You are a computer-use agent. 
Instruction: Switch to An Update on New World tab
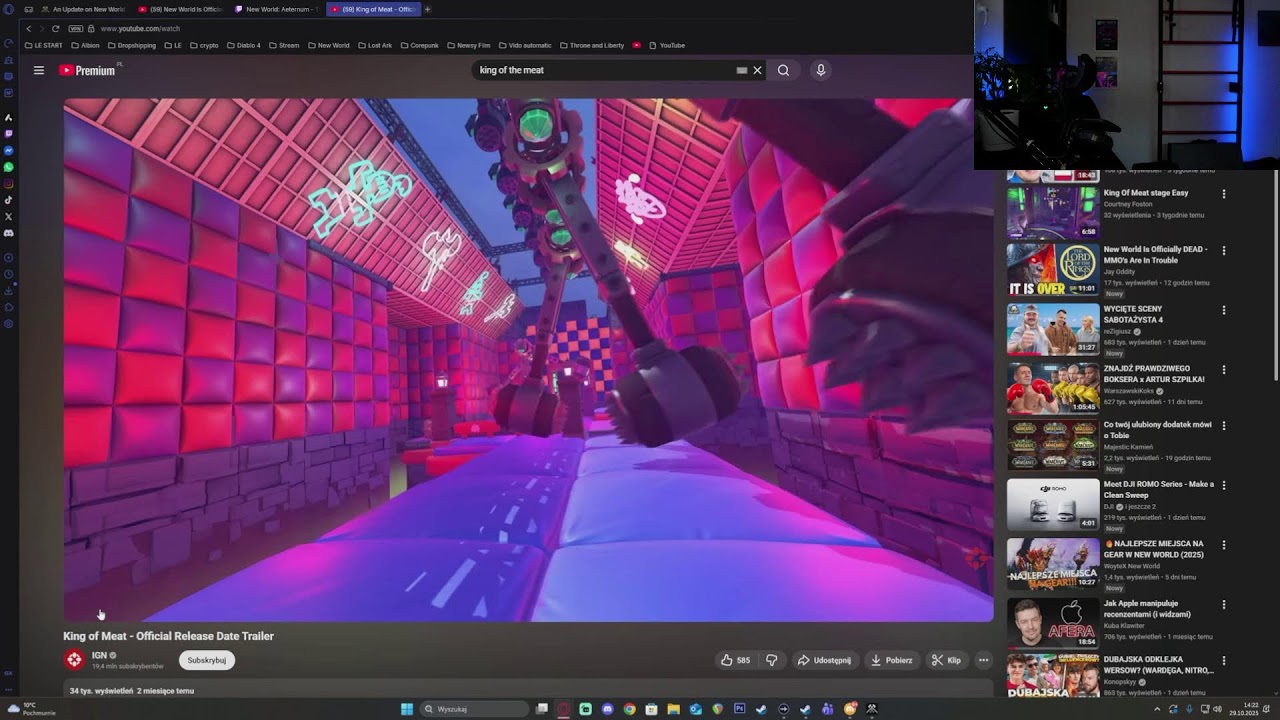click(x=82, y=9)
